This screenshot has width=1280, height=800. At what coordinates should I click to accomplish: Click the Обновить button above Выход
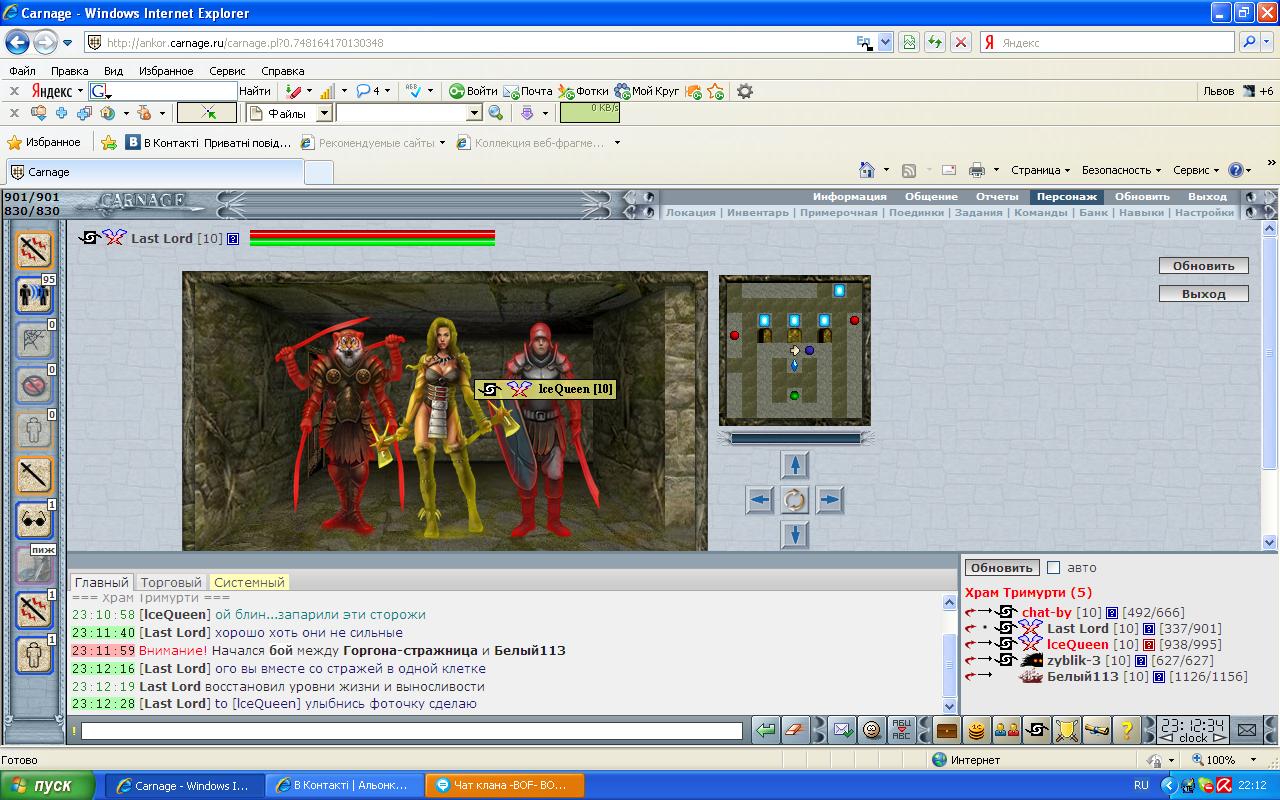tap(1204, 266)
